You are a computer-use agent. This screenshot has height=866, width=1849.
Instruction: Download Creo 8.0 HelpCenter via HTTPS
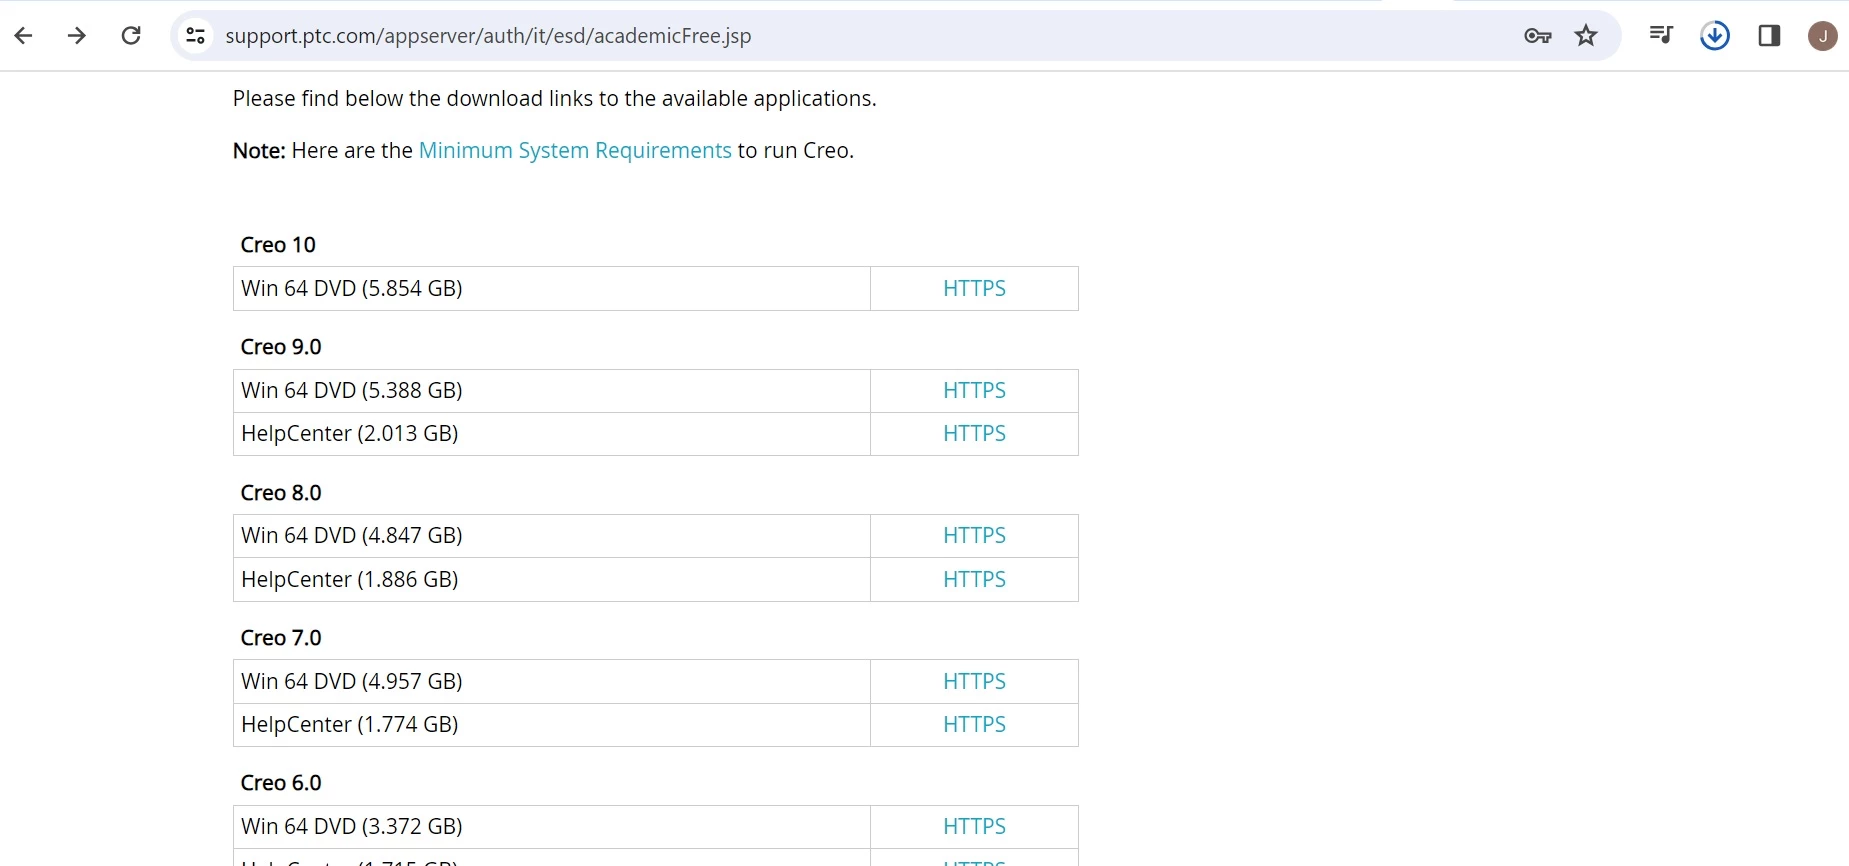point(974,579)
